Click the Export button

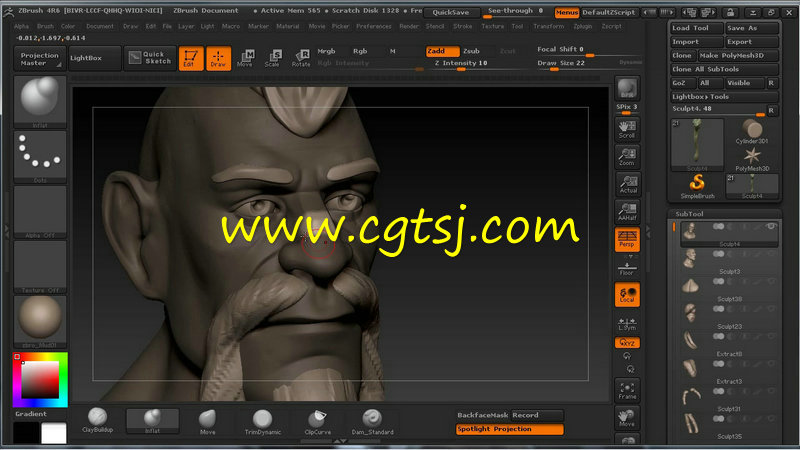pos(752,42)
